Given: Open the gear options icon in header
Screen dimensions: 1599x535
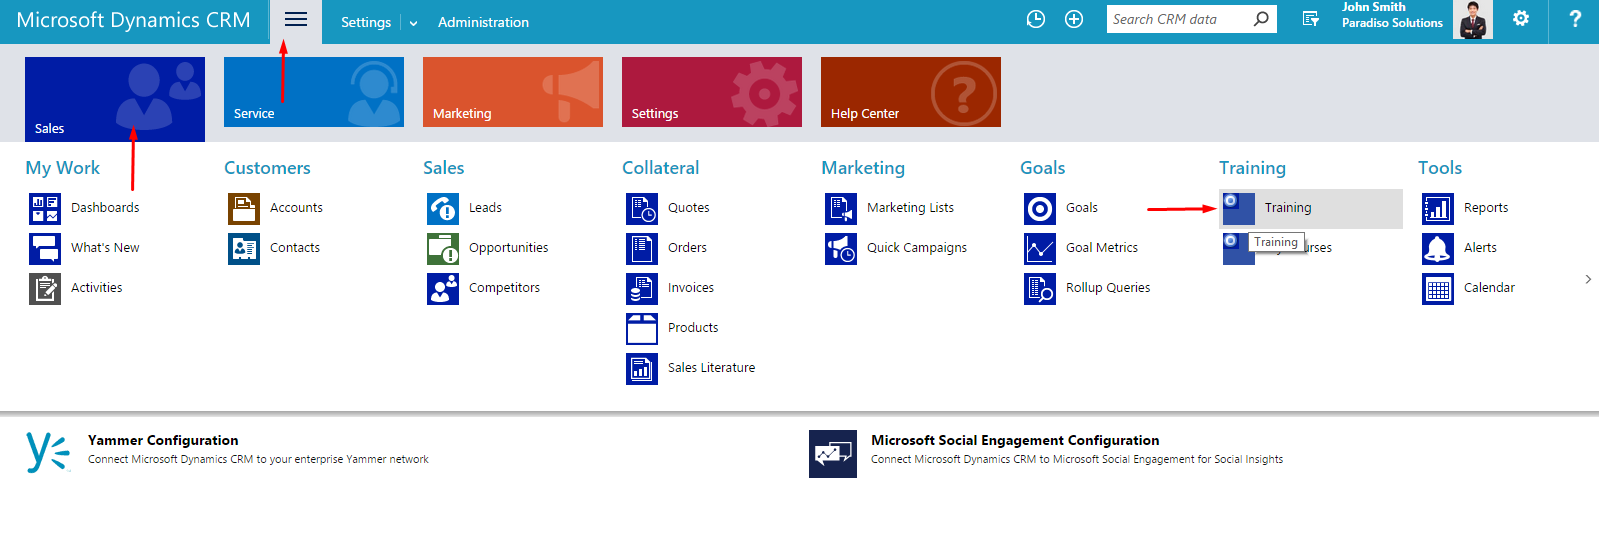Looking at the screenshot, I should 1521,18.
